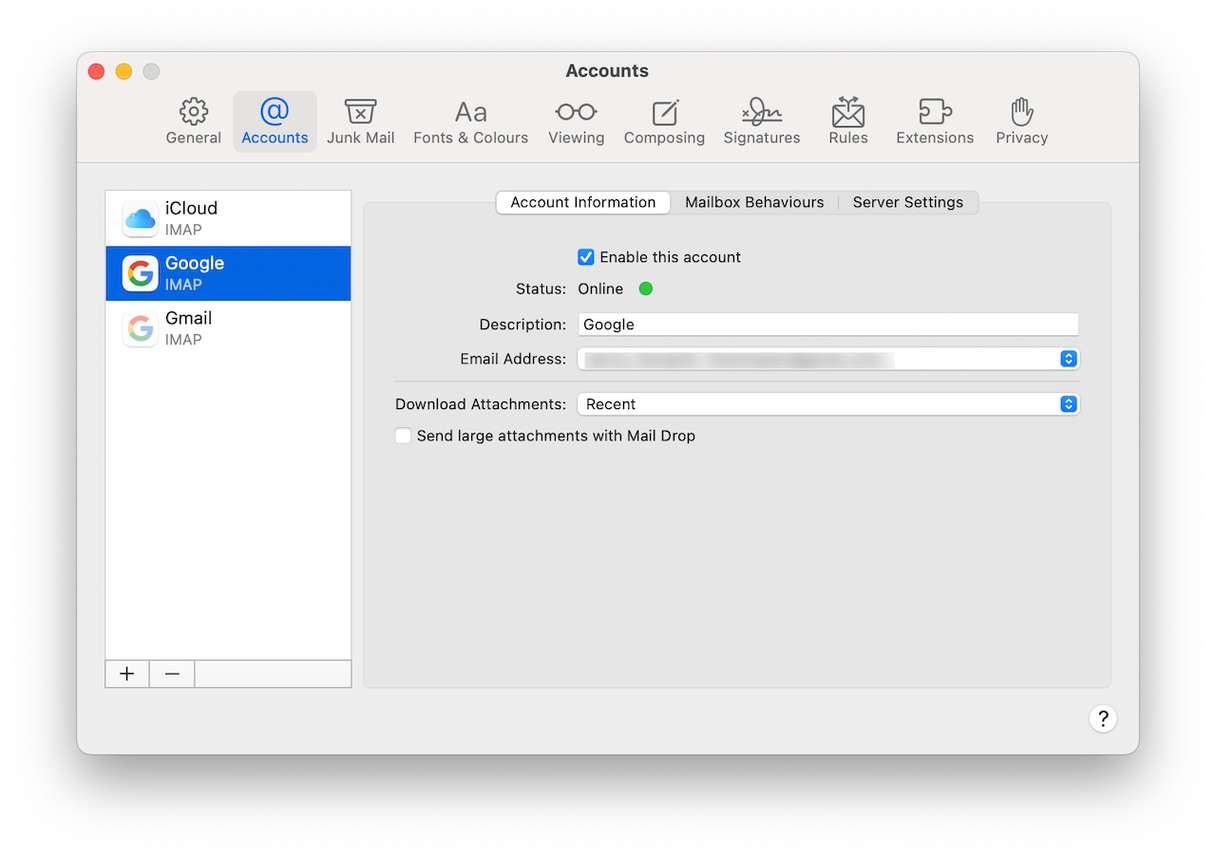Switch to the Mailbox Behaviours tab

click(x=754, y=202)
